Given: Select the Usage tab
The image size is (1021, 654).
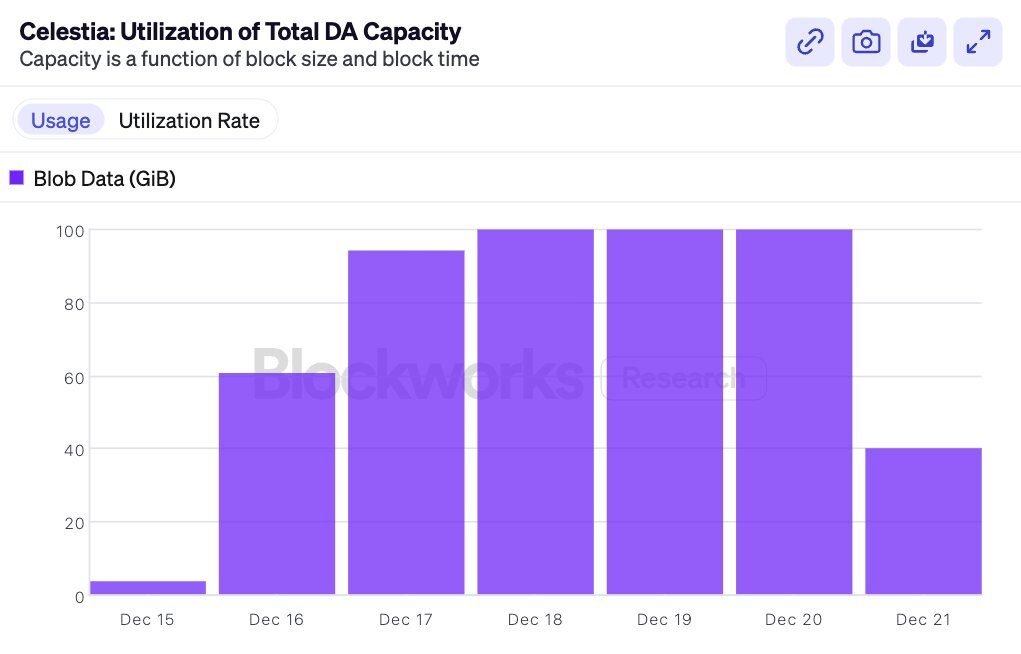Looking at the screenshot, I should pyautogui.click(x=60, y=121).
